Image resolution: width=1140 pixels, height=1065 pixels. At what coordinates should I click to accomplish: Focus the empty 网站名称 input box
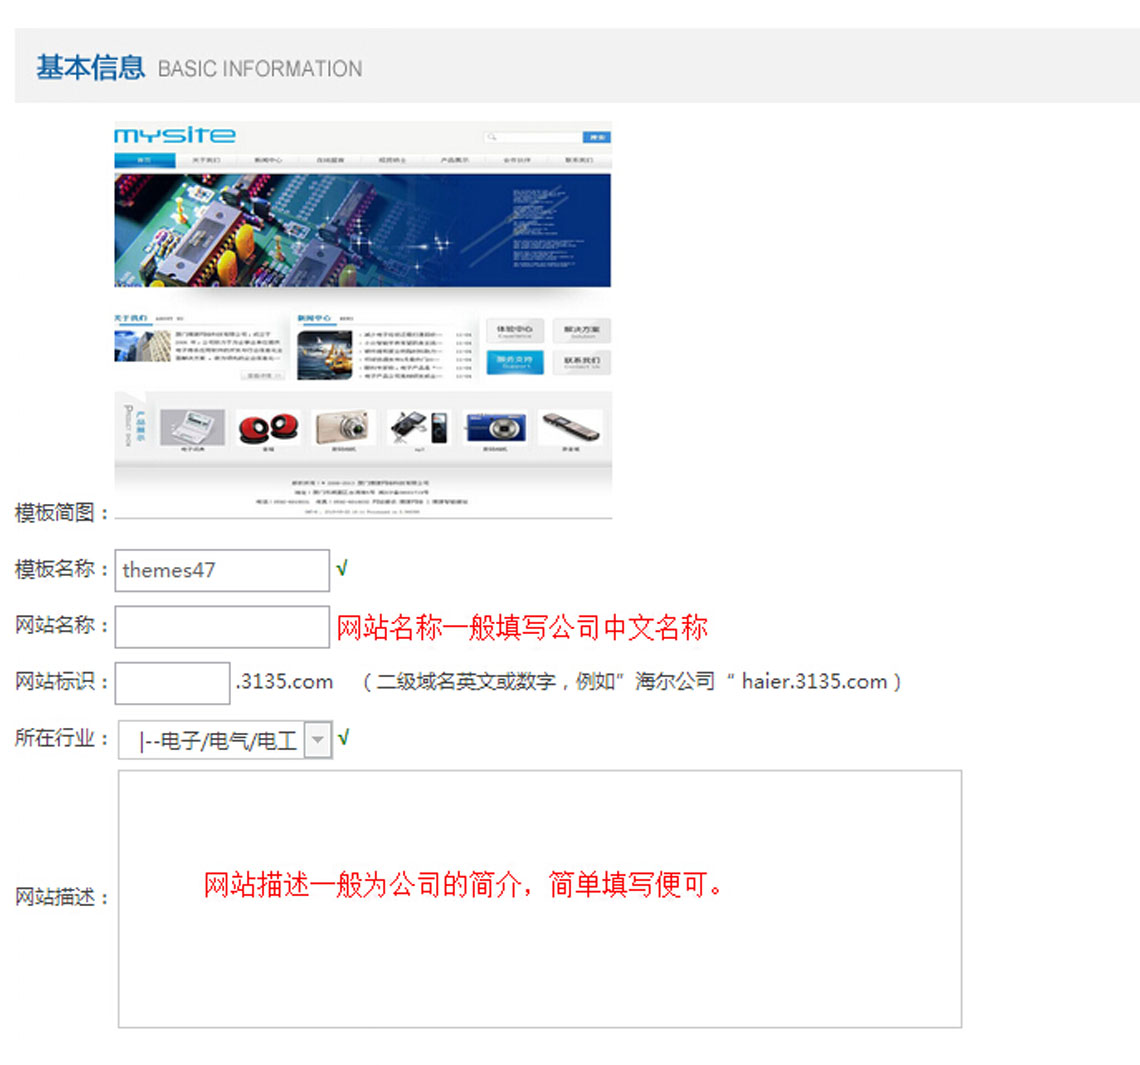[221, 627]
